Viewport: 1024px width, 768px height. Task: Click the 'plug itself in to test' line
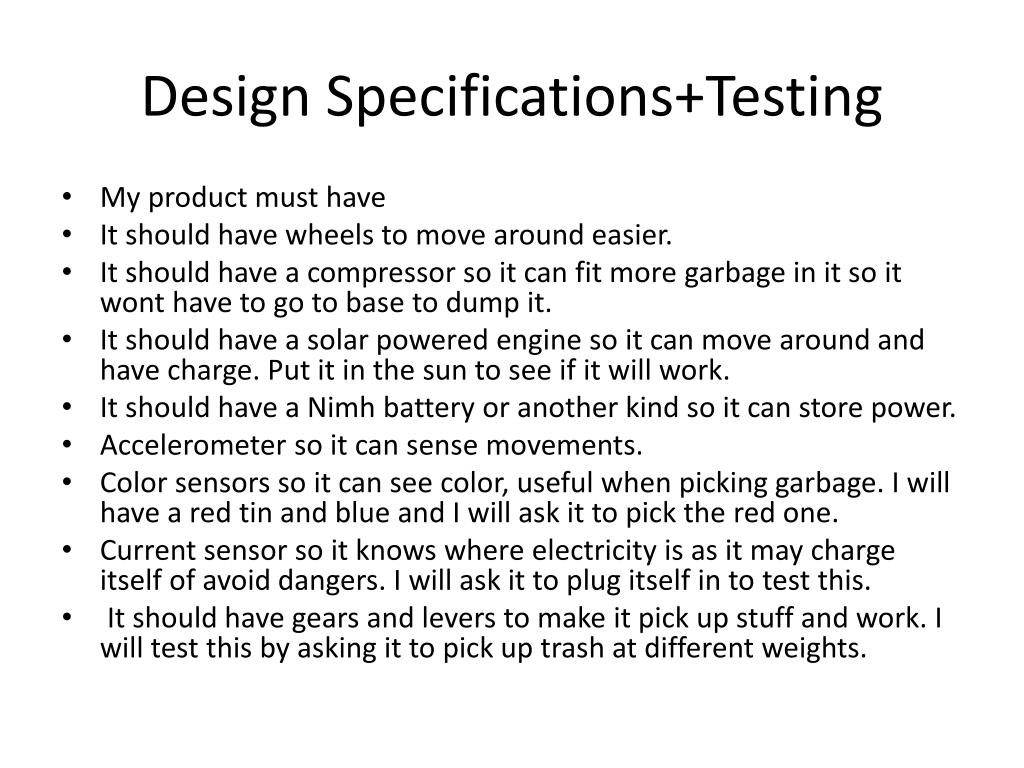tap(632, 581)
